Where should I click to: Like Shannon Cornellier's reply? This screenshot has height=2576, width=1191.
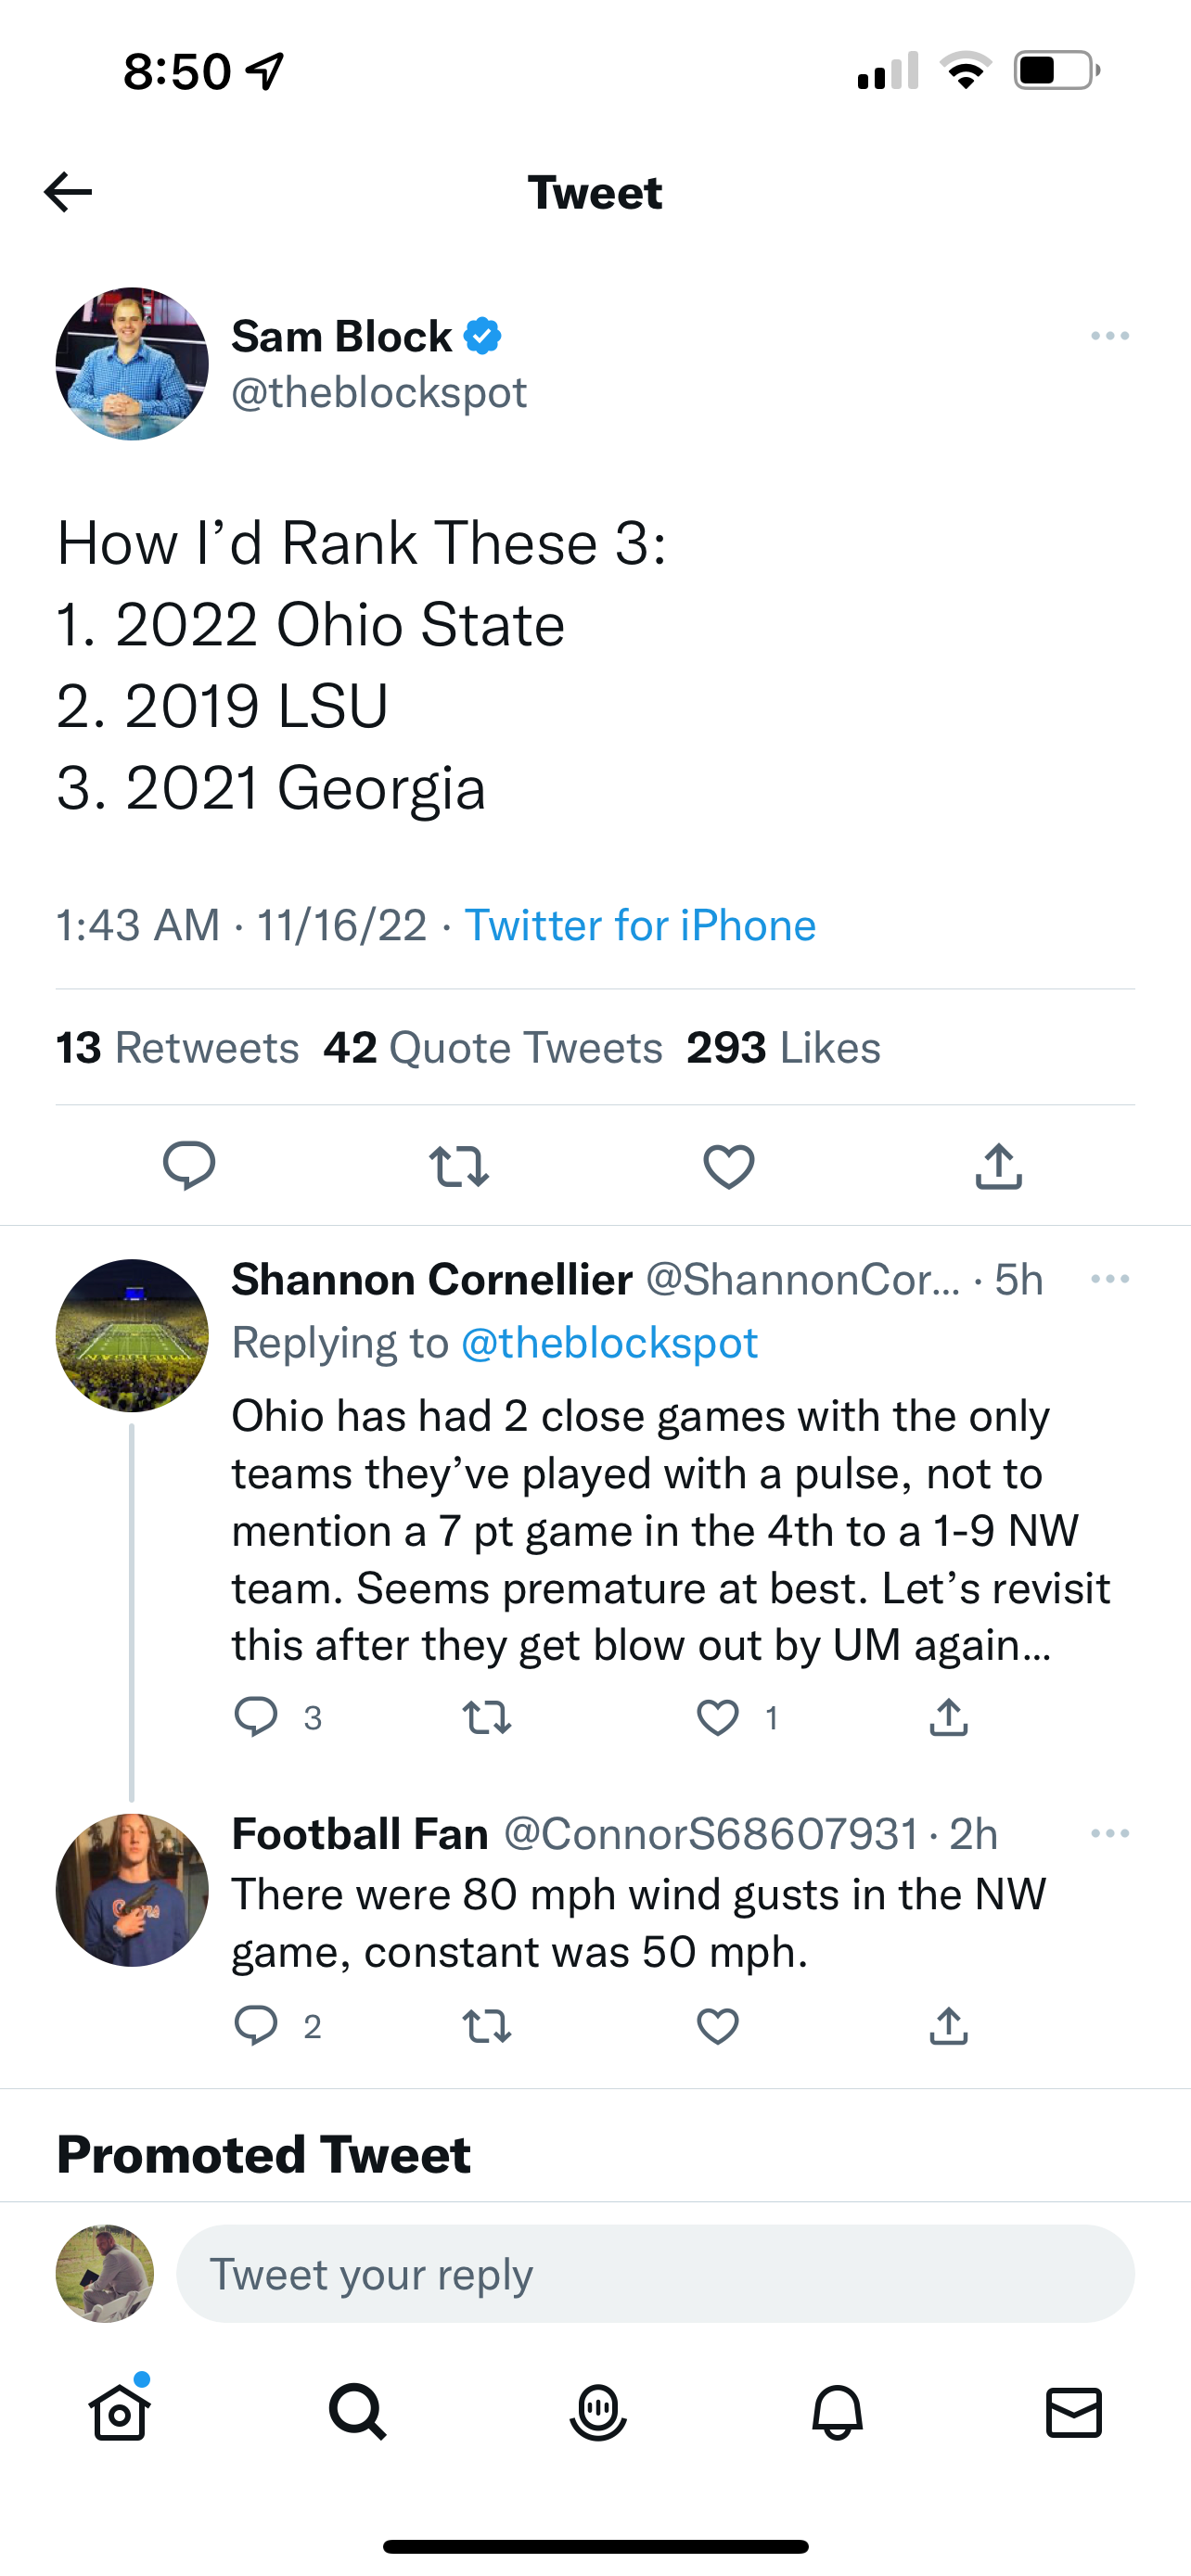[718, 1718]
